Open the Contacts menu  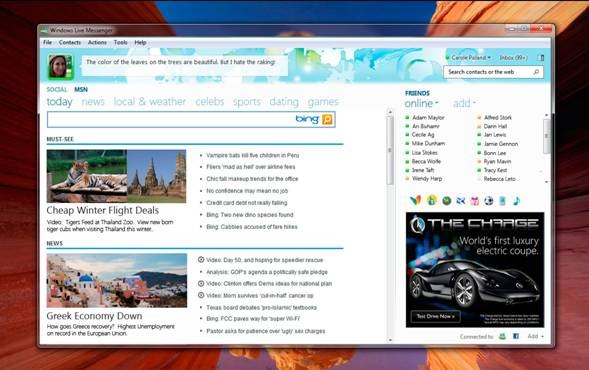(70, 42)
